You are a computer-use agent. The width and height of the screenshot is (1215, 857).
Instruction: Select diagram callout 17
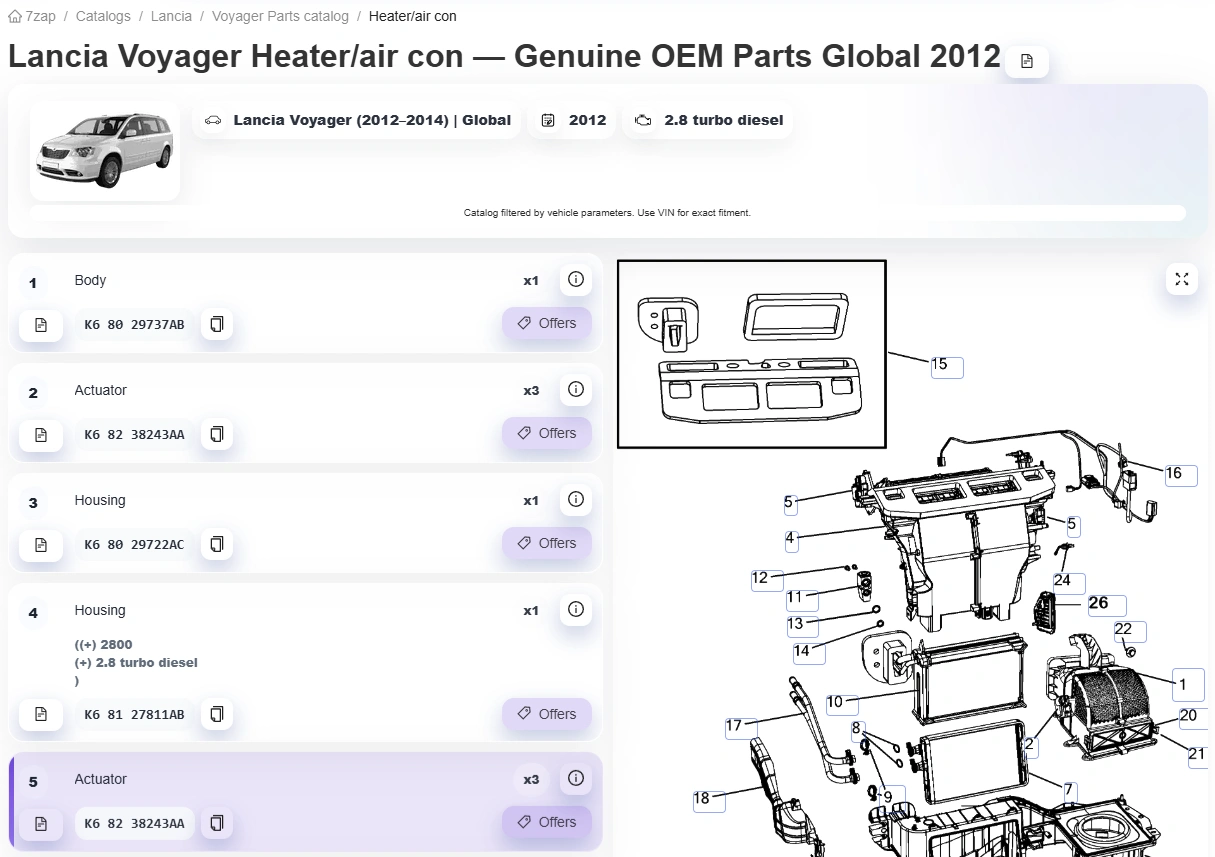[x=741, y=727]
